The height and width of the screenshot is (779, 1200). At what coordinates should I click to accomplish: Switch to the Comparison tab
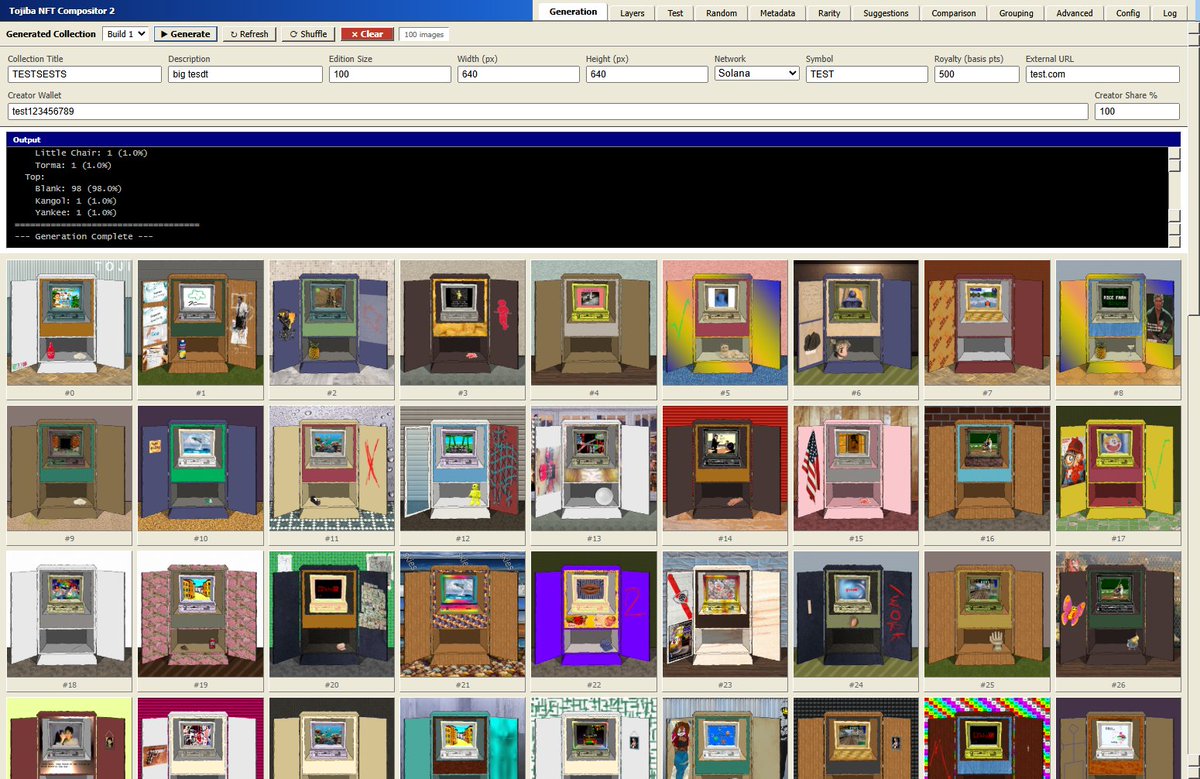954,13
